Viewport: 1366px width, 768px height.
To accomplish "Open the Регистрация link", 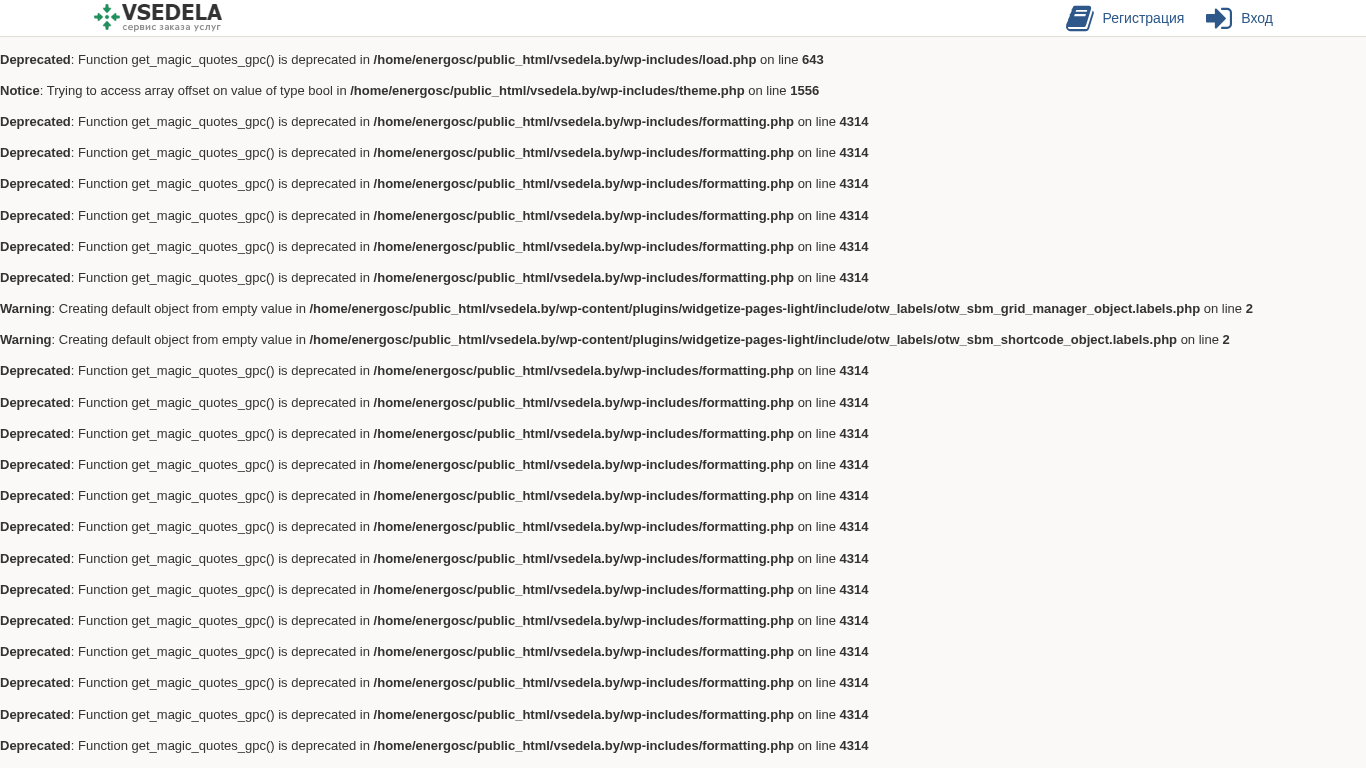I will [x=1143, y=18].
